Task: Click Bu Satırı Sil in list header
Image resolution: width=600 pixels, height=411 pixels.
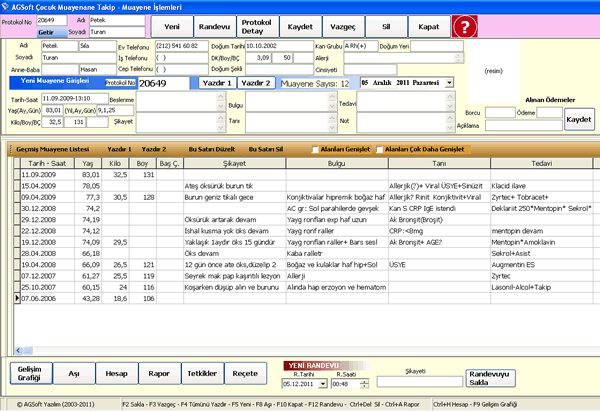Action: [x=267, y=149]
